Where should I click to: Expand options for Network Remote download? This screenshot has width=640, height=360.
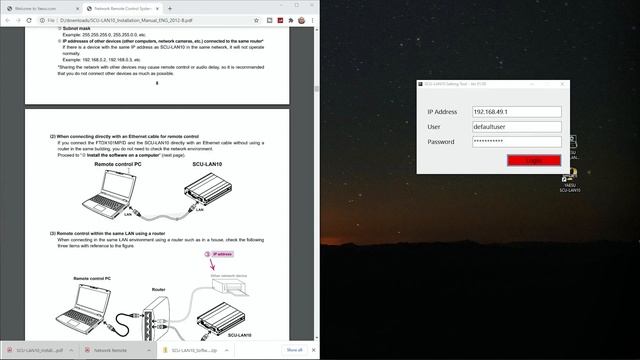click(x=149, y=350)
